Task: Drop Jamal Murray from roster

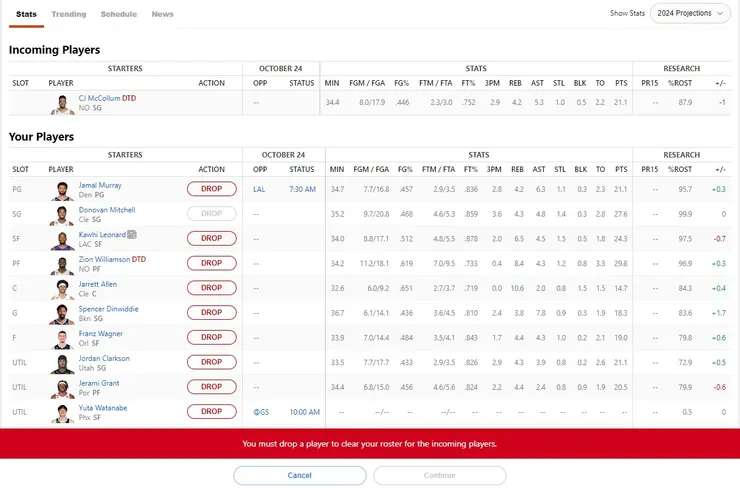Action: [211, 189]
